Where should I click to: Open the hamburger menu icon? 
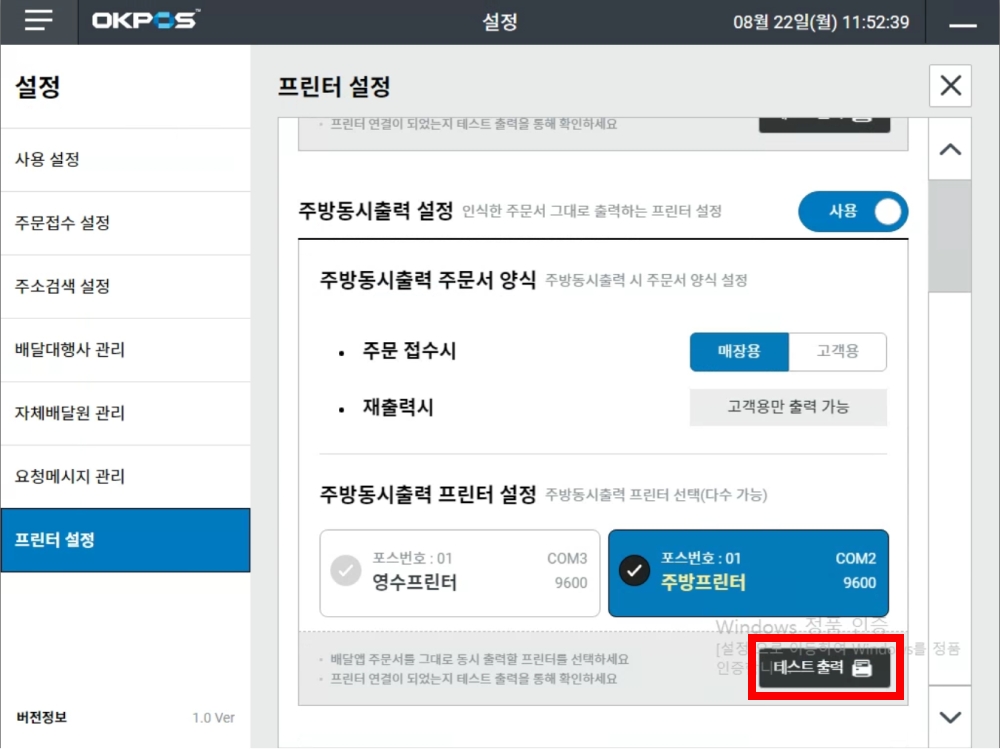pyautogui.click(x=38, y=22)
